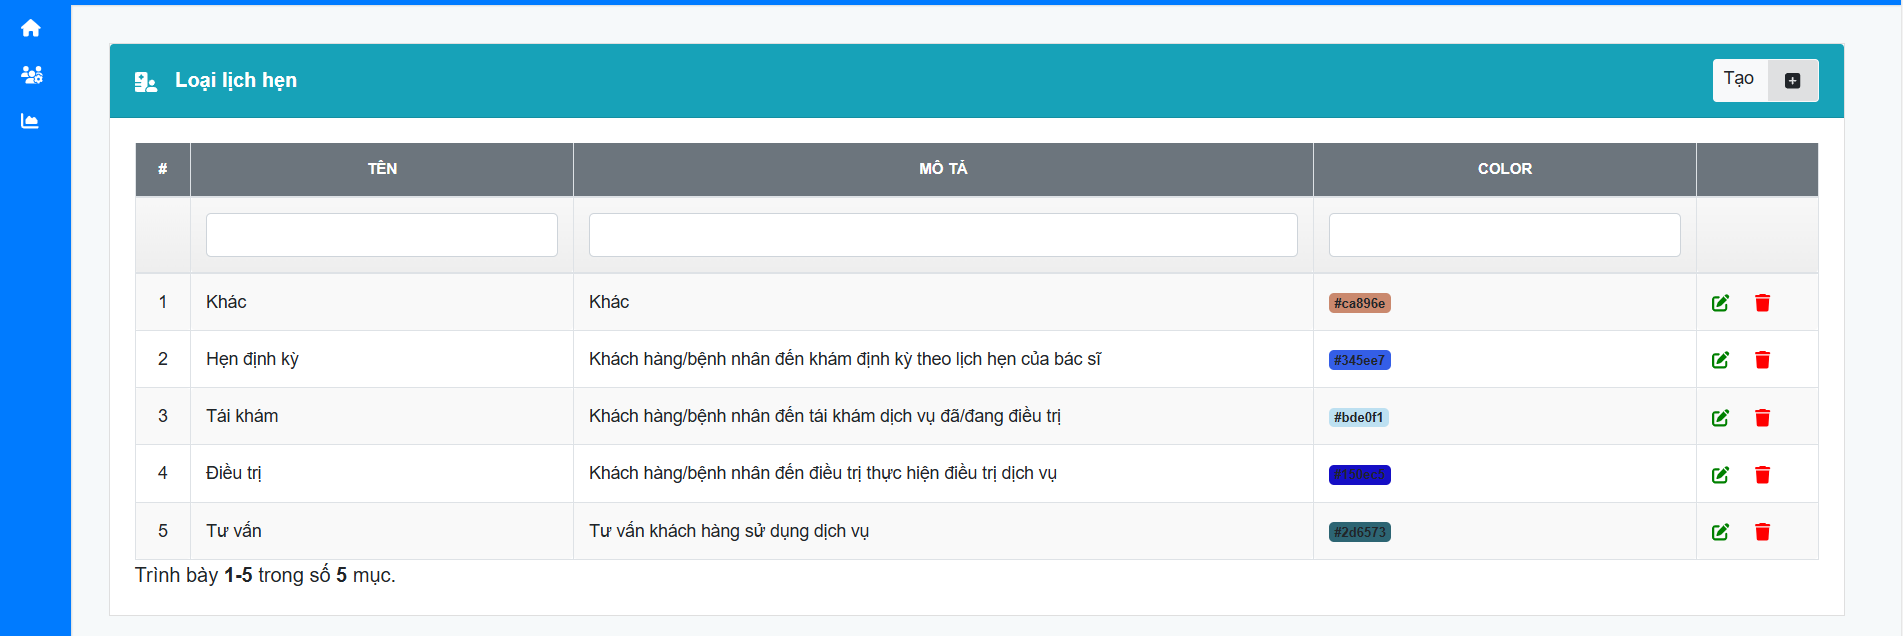This screenshot has width=1903, height=636.
Task: Click the plus icon beside Tạo
Action: tap(1792, 81)
